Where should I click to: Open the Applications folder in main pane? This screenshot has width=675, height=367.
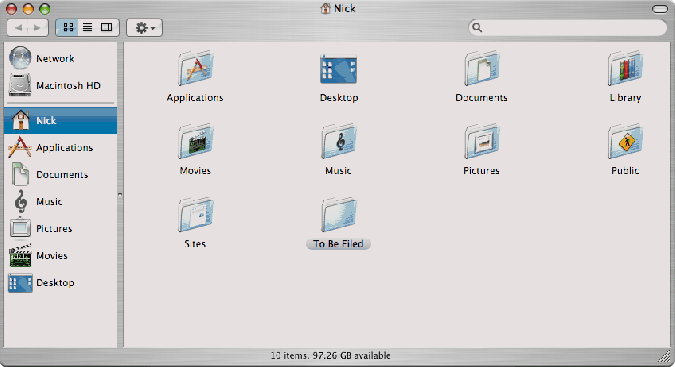click(196, 68)
